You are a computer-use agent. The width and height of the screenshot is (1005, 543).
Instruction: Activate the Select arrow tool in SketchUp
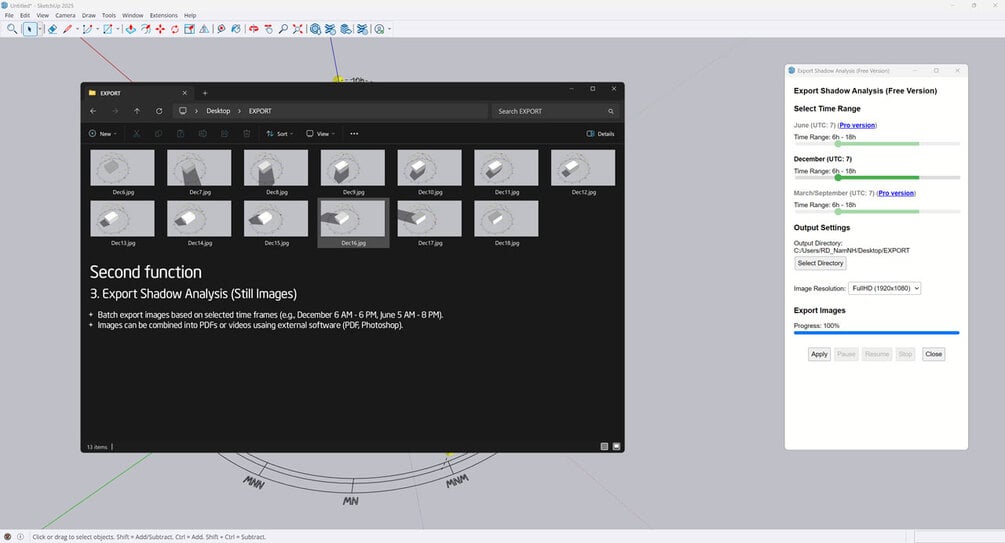click(x=29, y=29)
